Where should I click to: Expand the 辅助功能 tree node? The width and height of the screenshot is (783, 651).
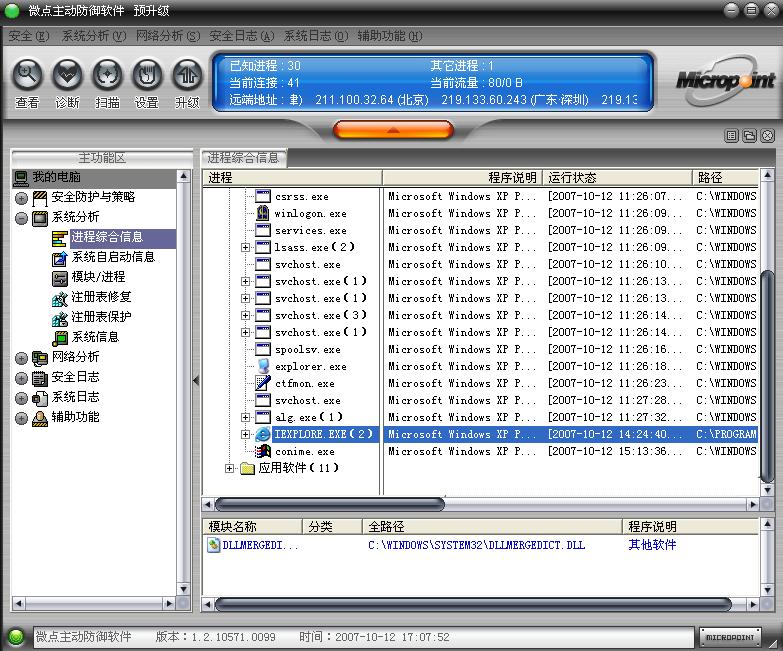point(21,418)
